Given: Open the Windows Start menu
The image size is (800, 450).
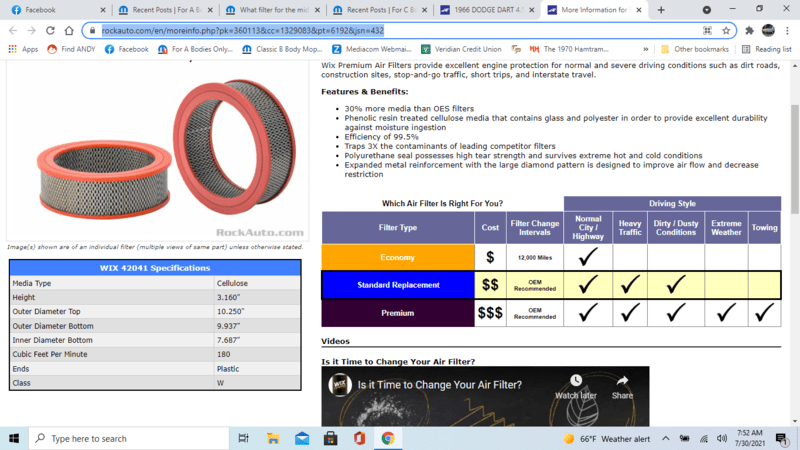Looking at the screenshot, I should (x=14, y=438).
